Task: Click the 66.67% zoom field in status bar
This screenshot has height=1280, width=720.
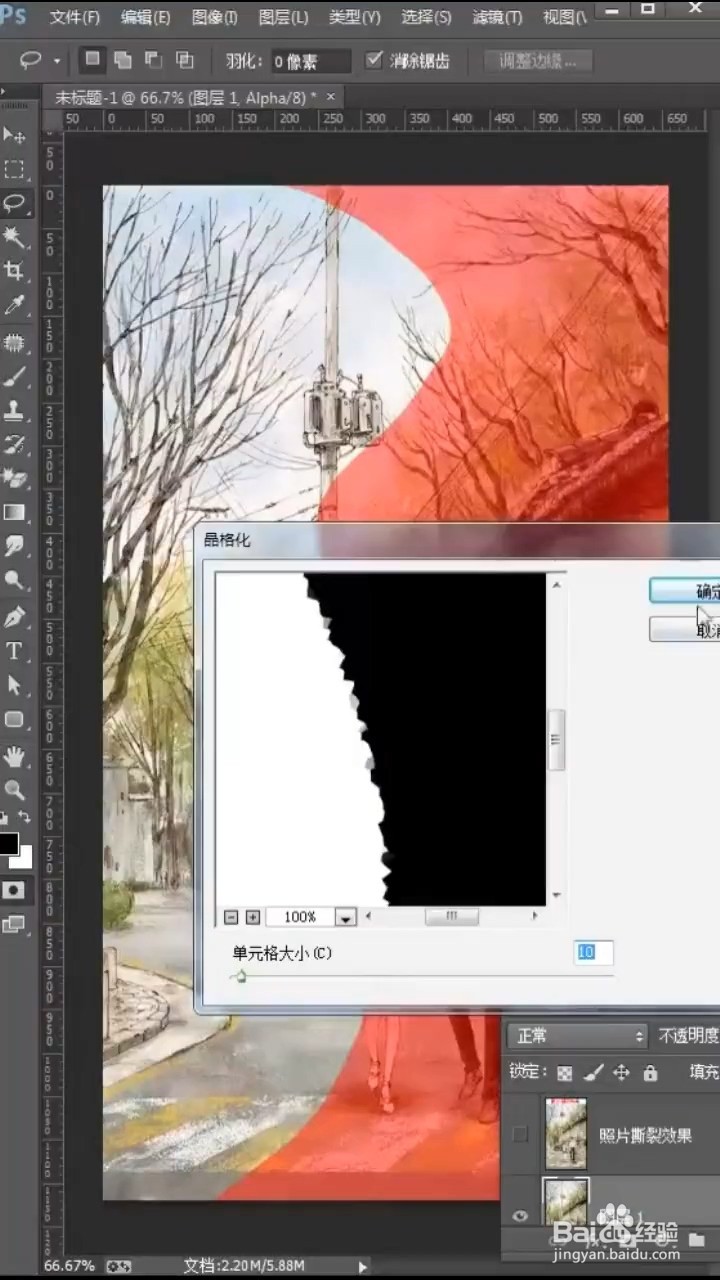Action: (70, 1266)
